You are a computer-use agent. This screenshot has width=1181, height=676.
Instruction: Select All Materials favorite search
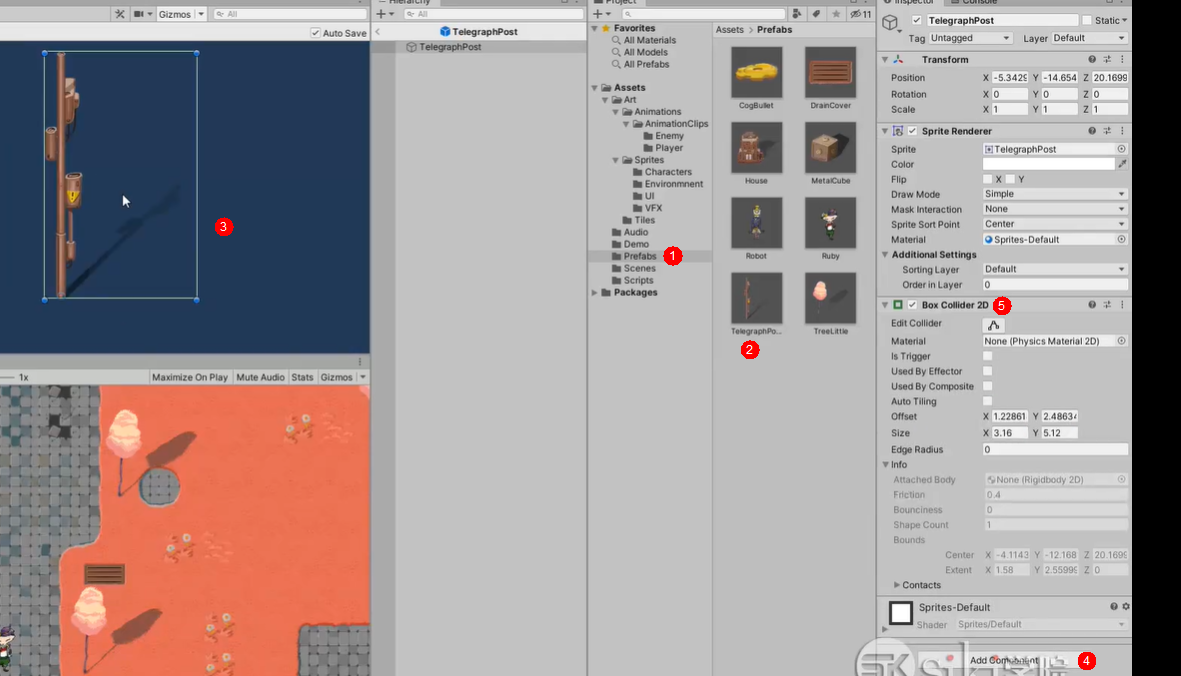click(x=649, y=40)
